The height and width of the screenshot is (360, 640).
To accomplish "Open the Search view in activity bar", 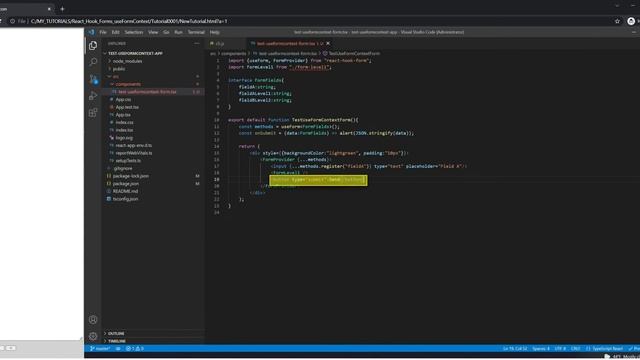I will pos(93,62).
